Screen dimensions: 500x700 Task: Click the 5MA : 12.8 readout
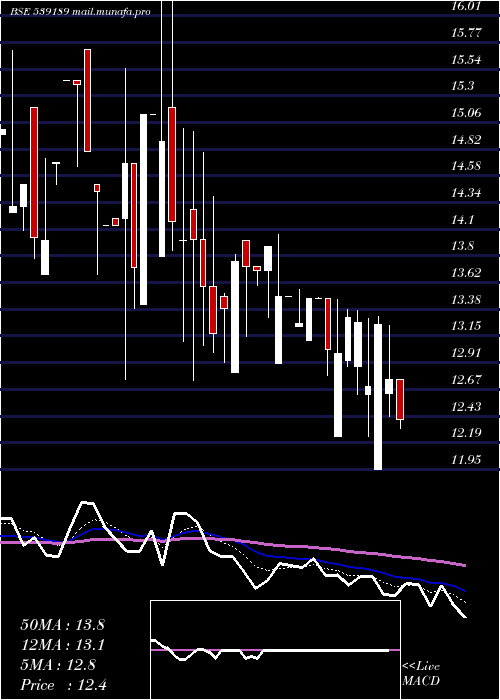tap(58, 665)
